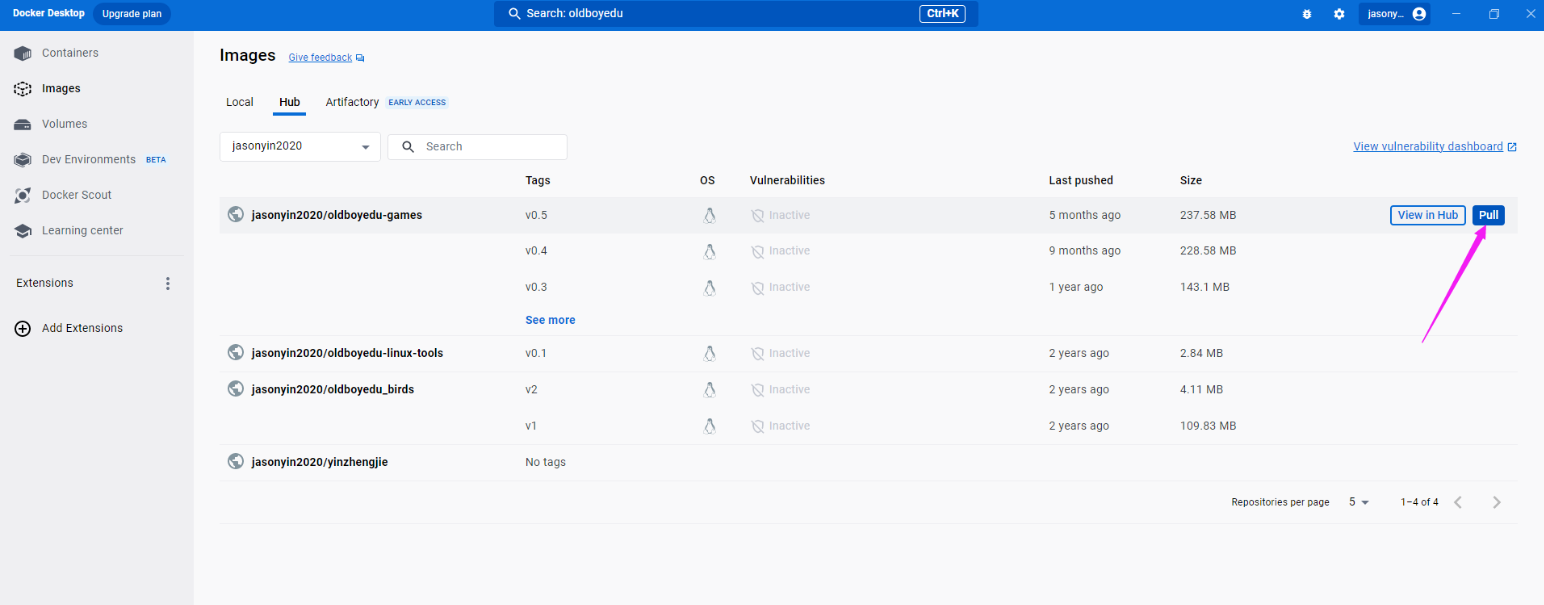Click the Vulnerabilities column header

787,181
